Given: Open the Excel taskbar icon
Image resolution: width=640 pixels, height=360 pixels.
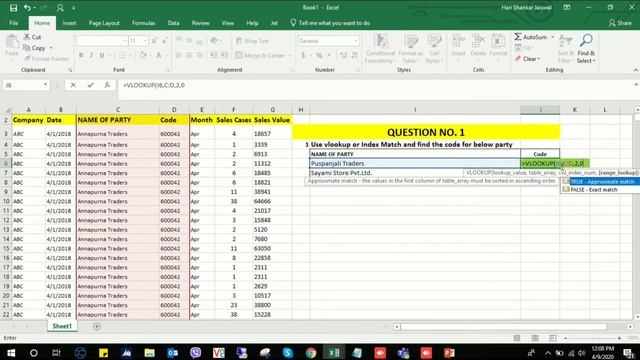Looking at the screenshot, I should tap(334, 353).
